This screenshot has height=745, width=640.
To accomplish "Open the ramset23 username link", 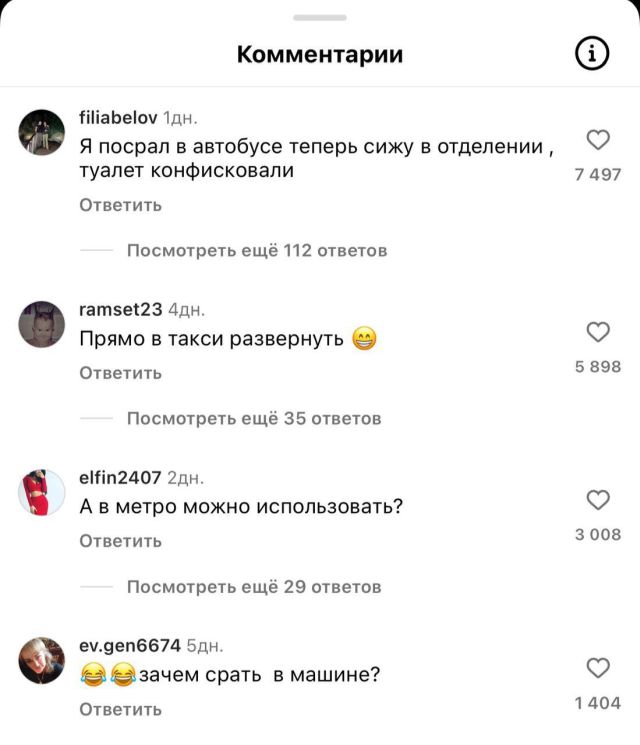I will [x=121, y=309].
